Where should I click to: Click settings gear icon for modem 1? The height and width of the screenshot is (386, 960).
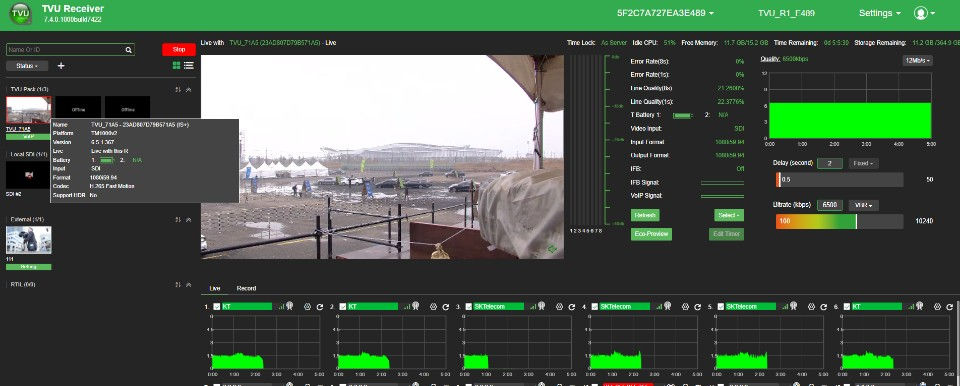tap(308, 306)
